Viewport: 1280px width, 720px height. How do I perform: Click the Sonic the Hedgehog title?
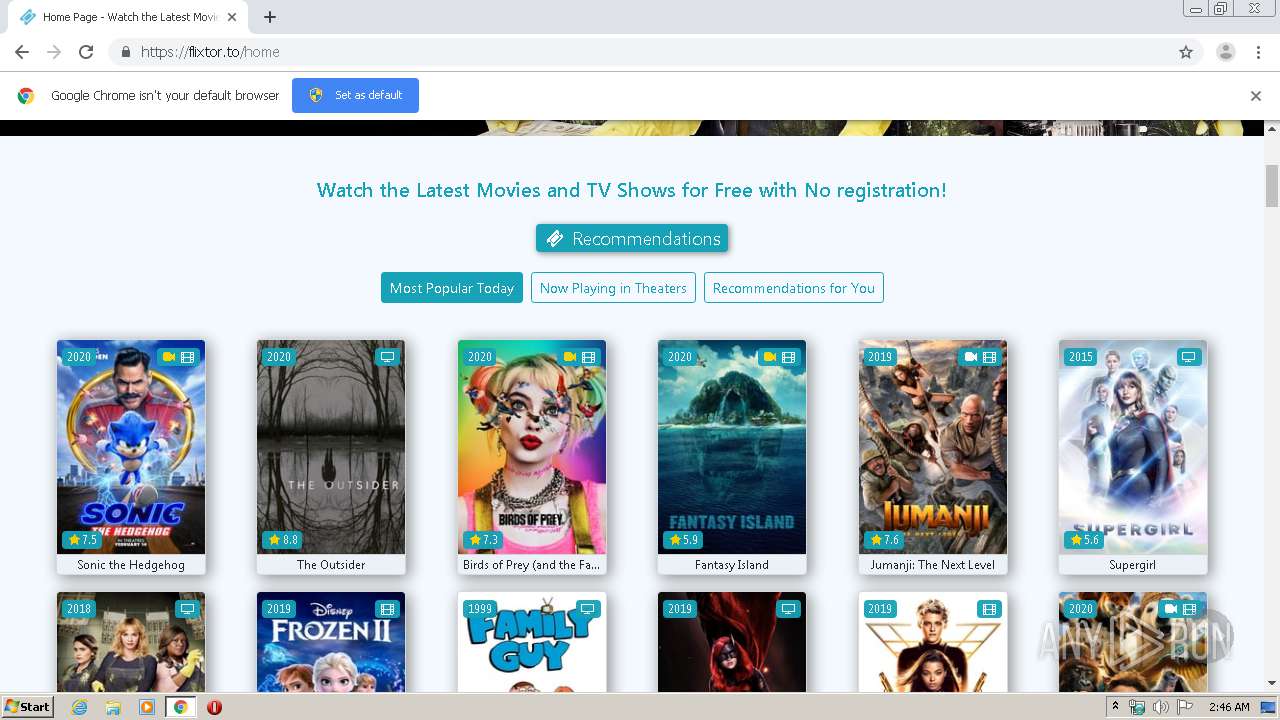(131, 565)
